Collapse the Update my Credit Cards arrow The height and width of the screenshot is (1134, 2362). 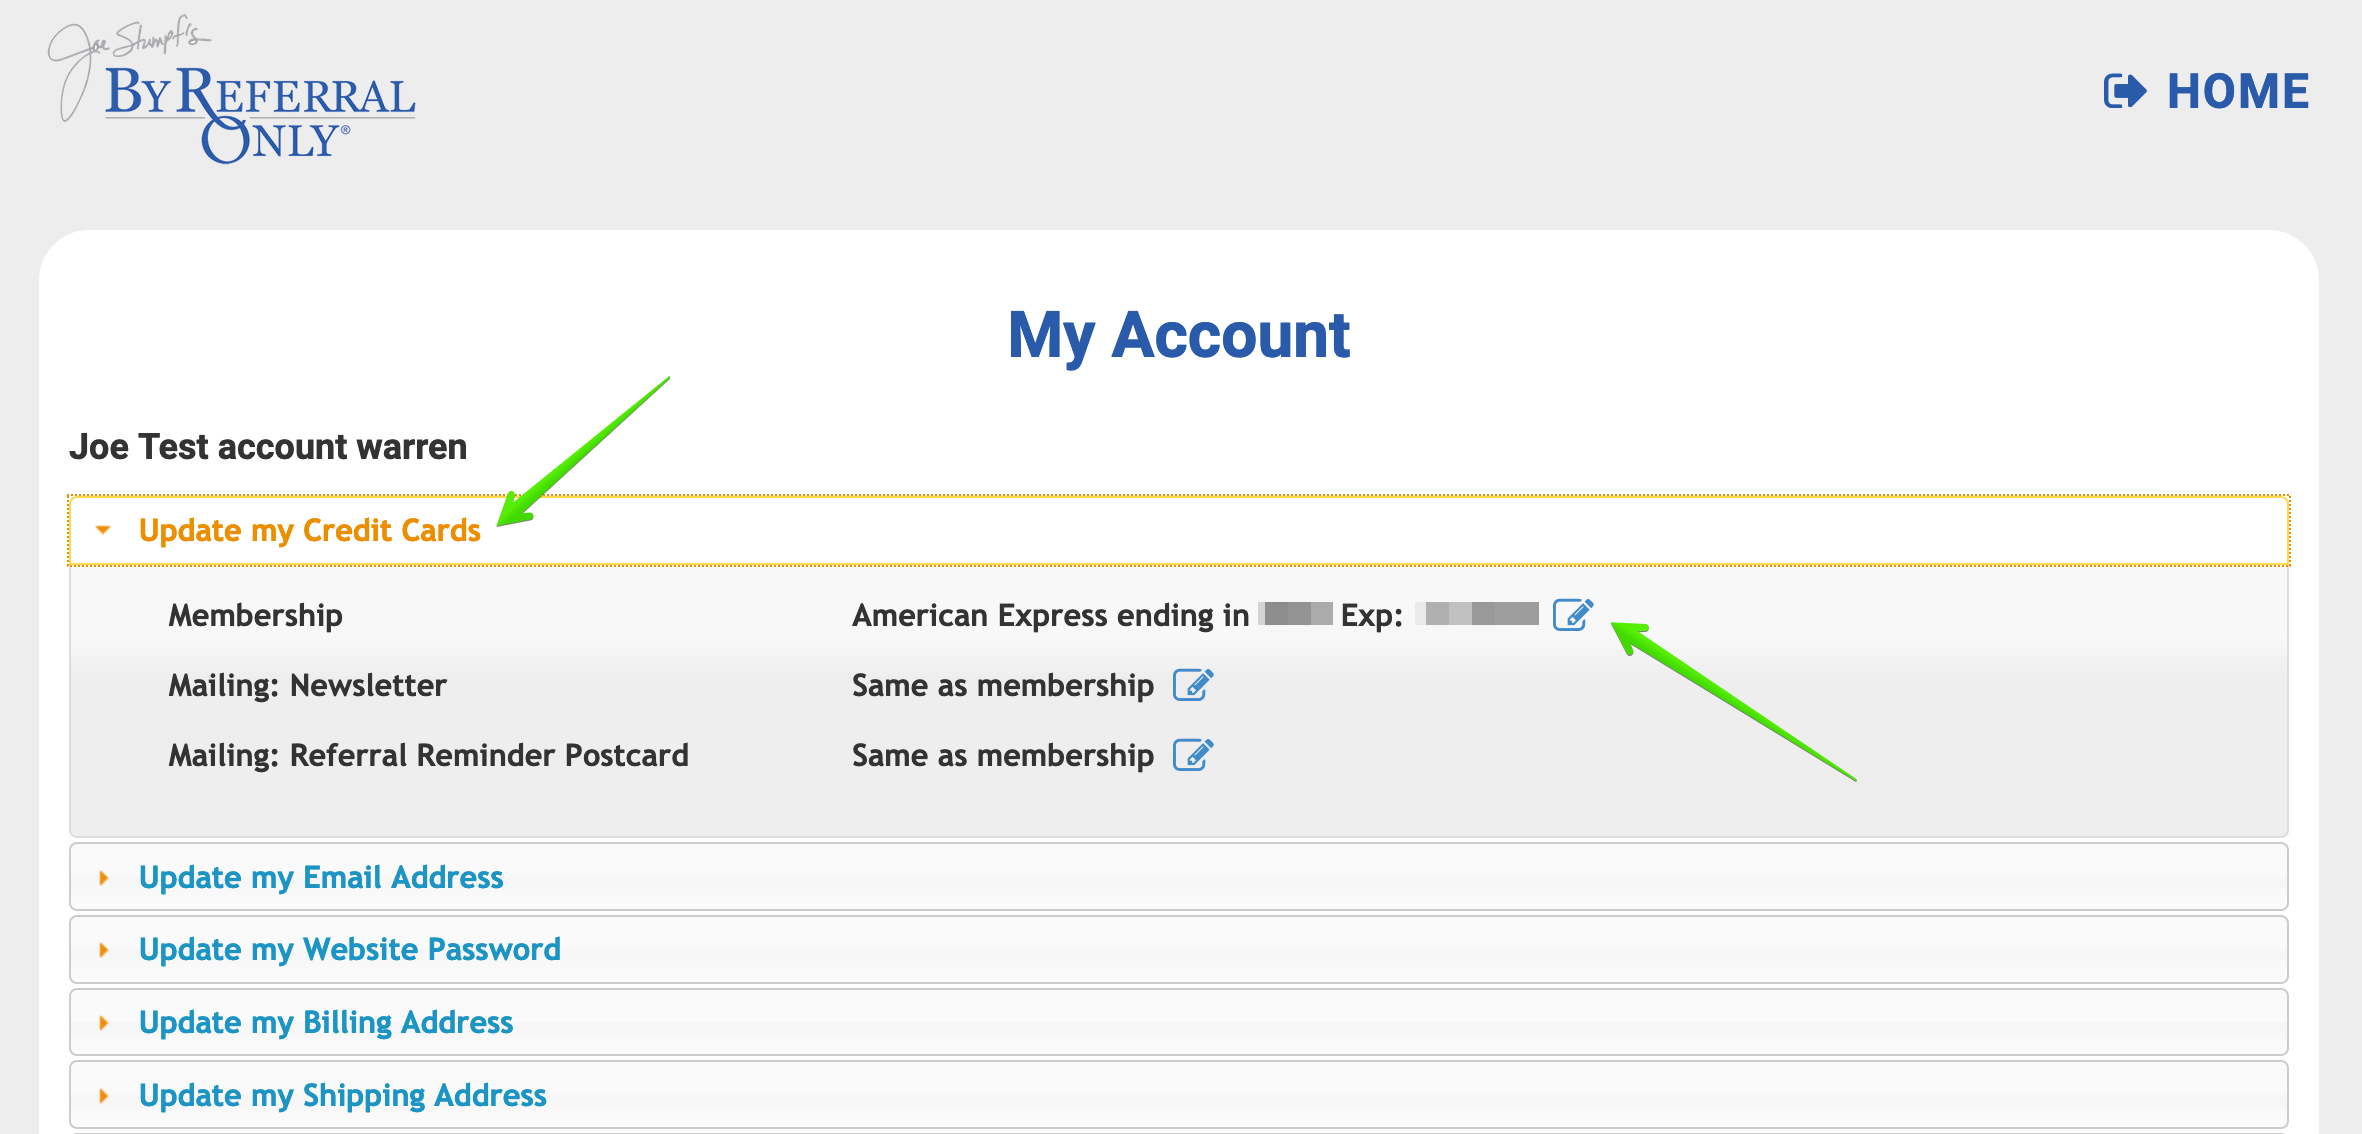tap(103, 530)
